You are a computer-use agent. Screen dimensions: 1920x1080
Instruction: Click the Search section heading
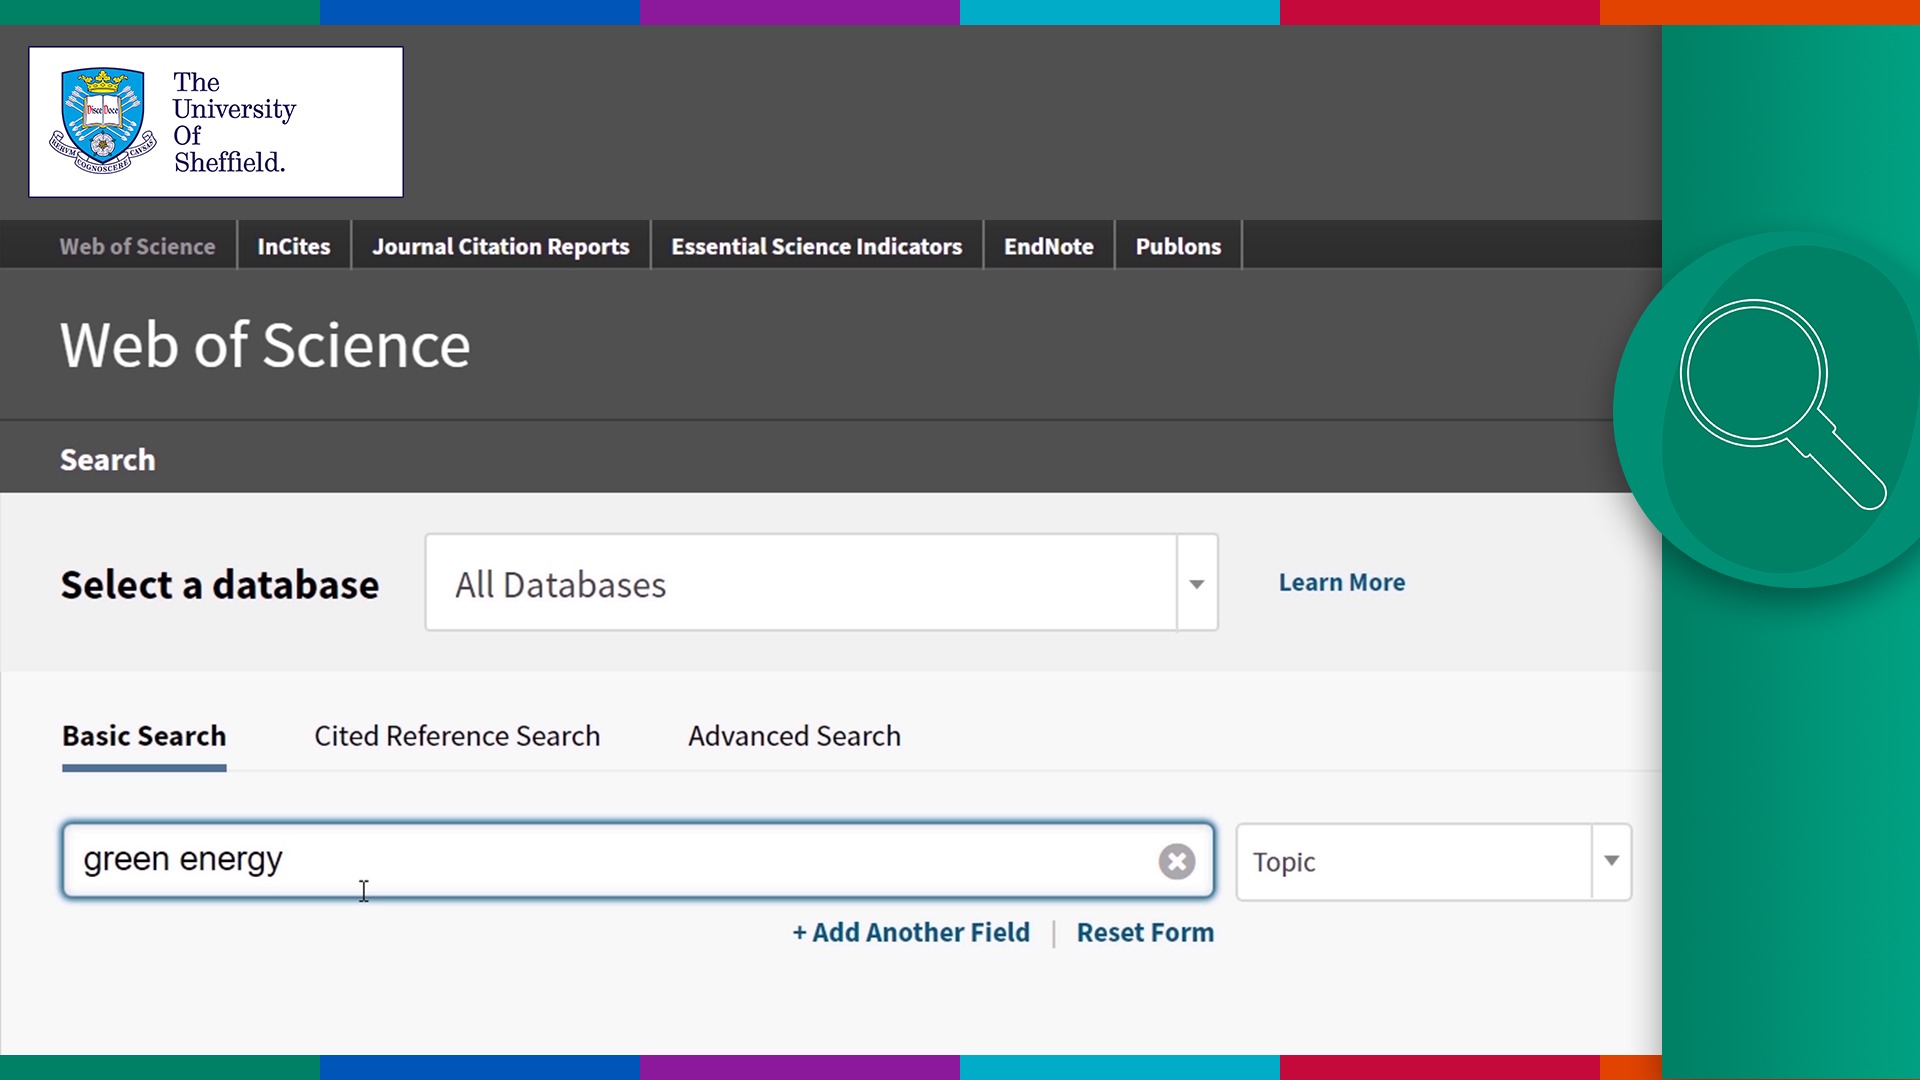click(x=107, y=460)
